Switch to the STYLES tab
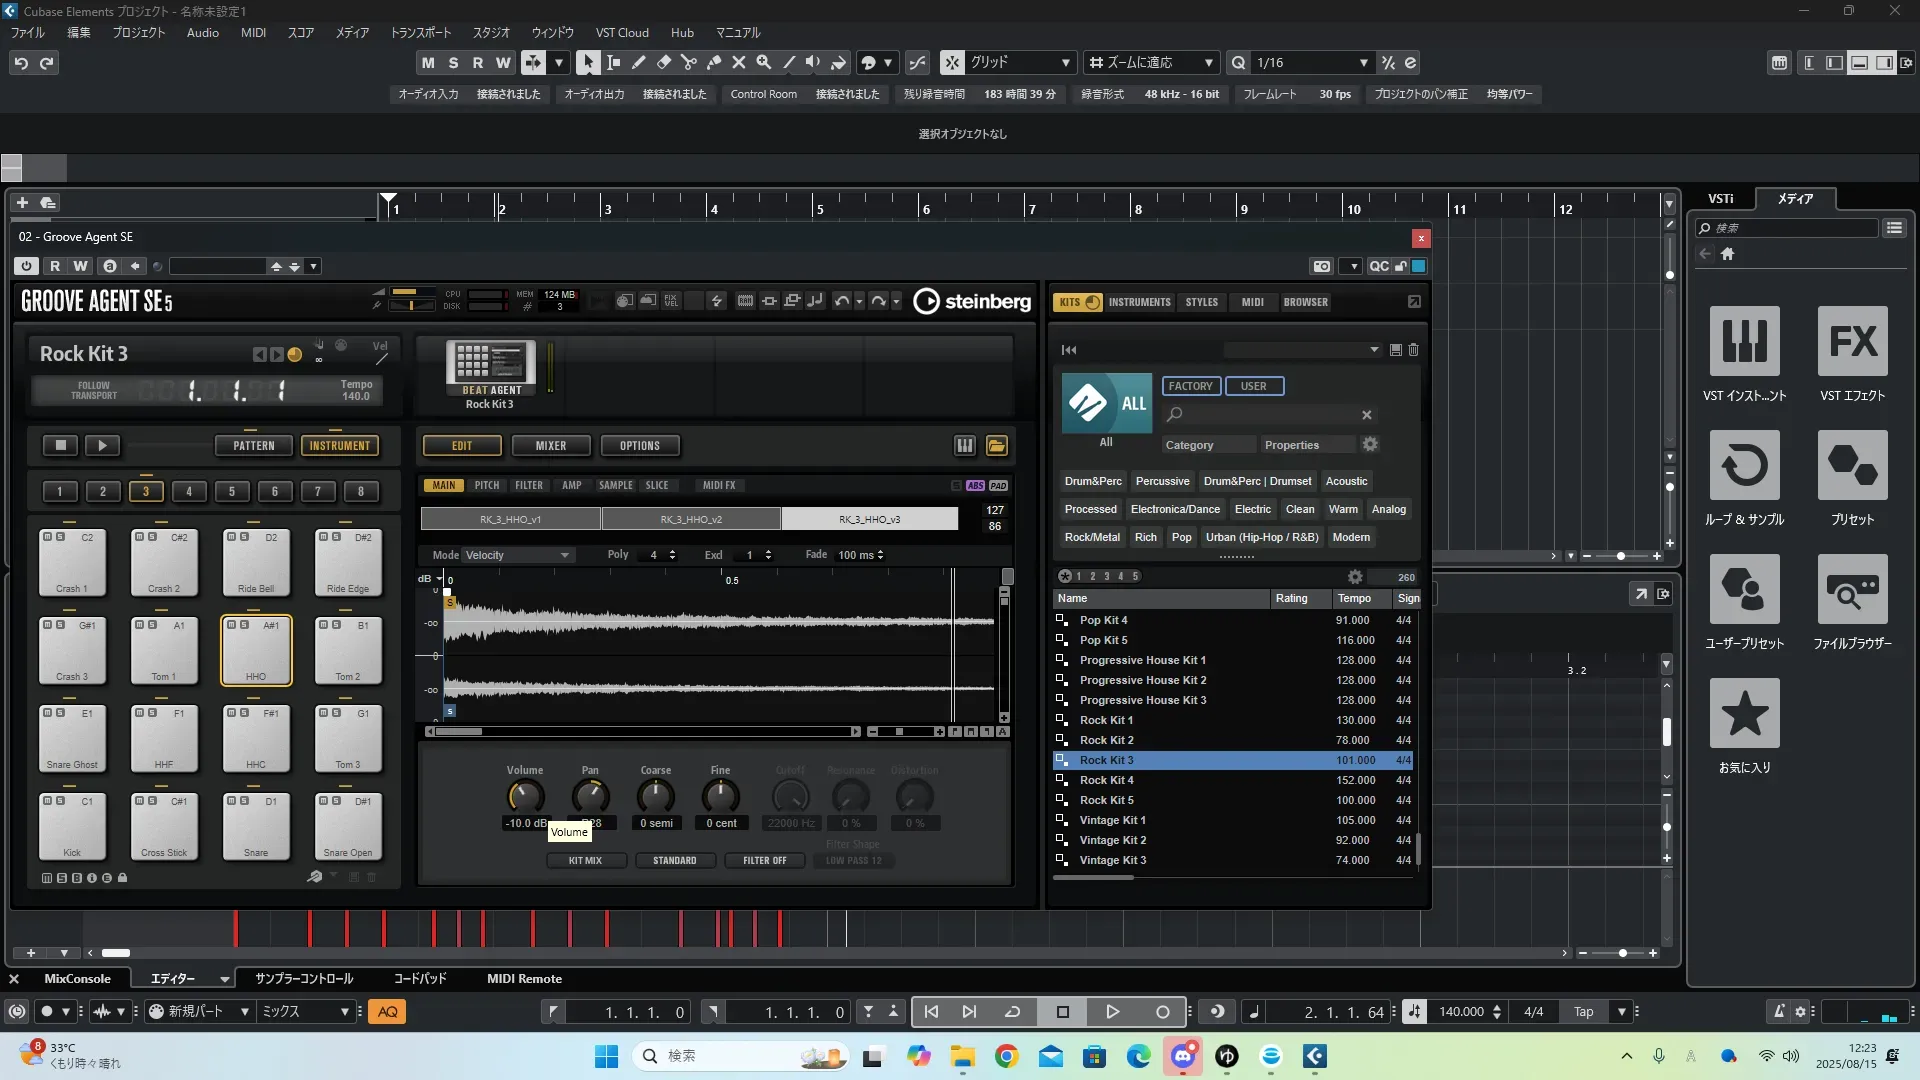 coord(1201,302)
